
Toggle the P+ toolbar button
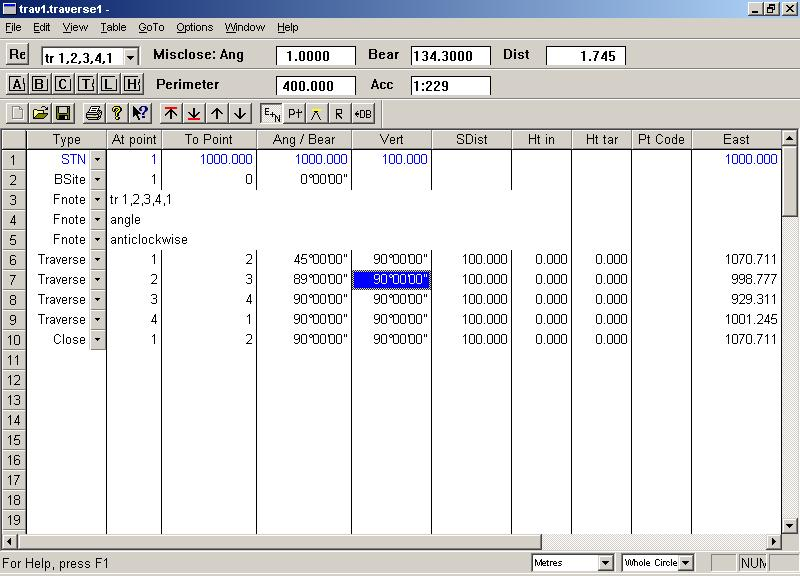[294, 114]
